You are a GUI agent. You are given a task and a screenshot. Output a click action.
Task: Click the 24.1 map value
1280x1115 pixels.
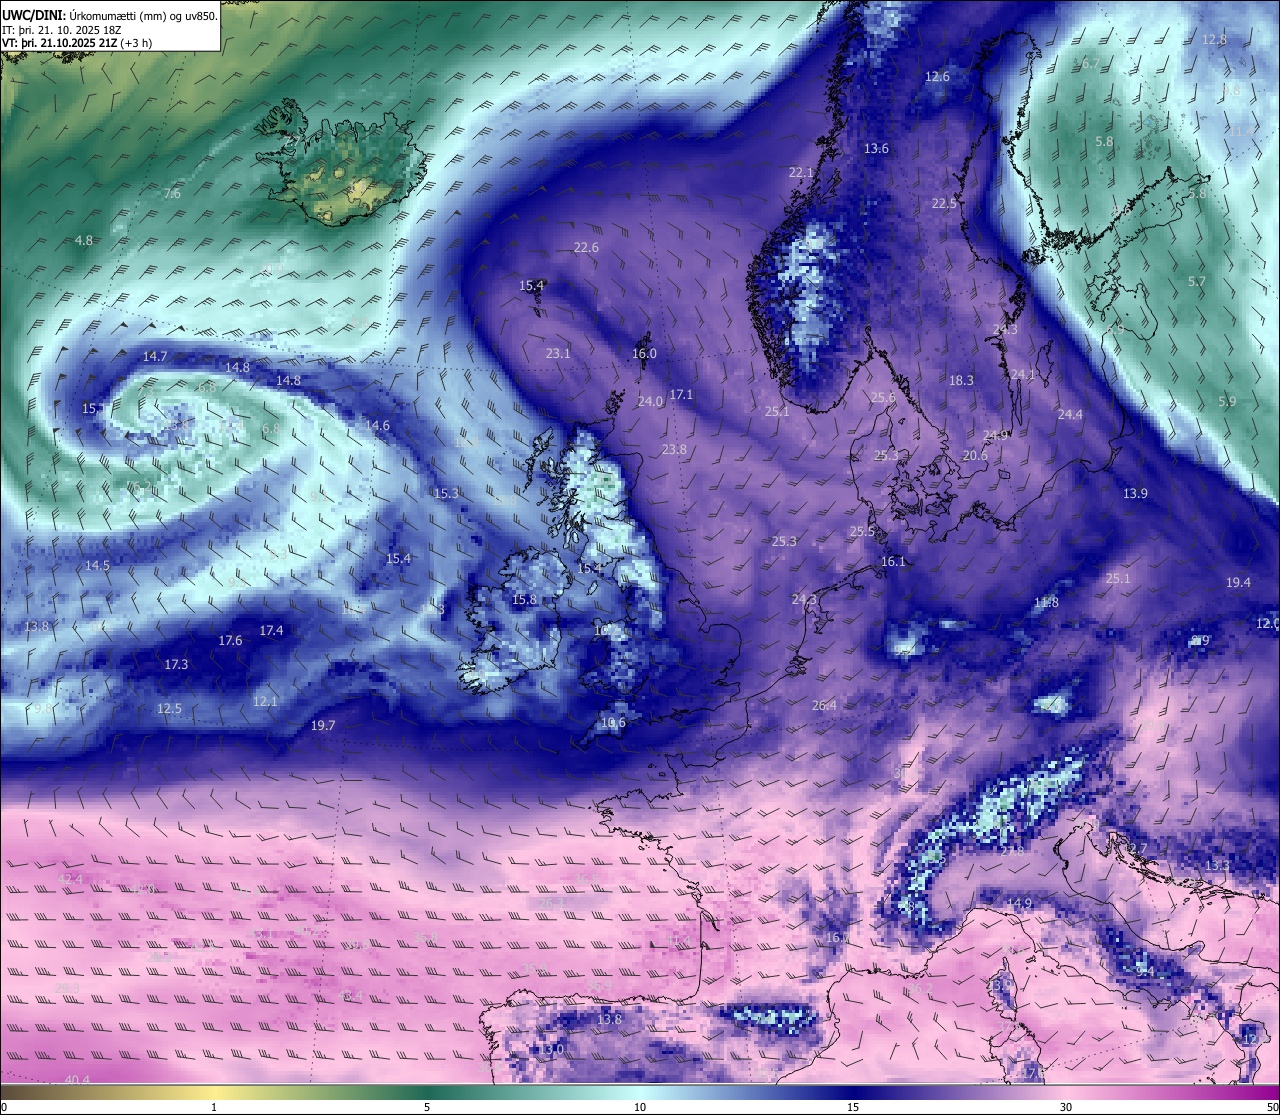(x=1023, y=375)
